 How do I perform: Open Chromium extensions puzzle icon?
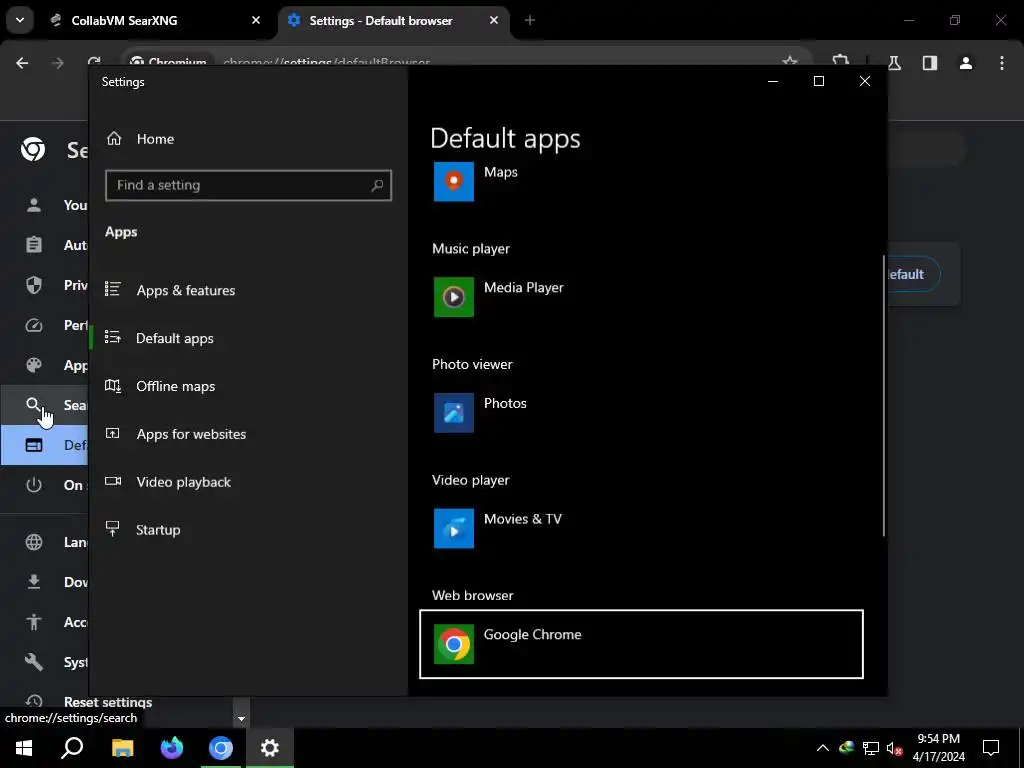840,62
